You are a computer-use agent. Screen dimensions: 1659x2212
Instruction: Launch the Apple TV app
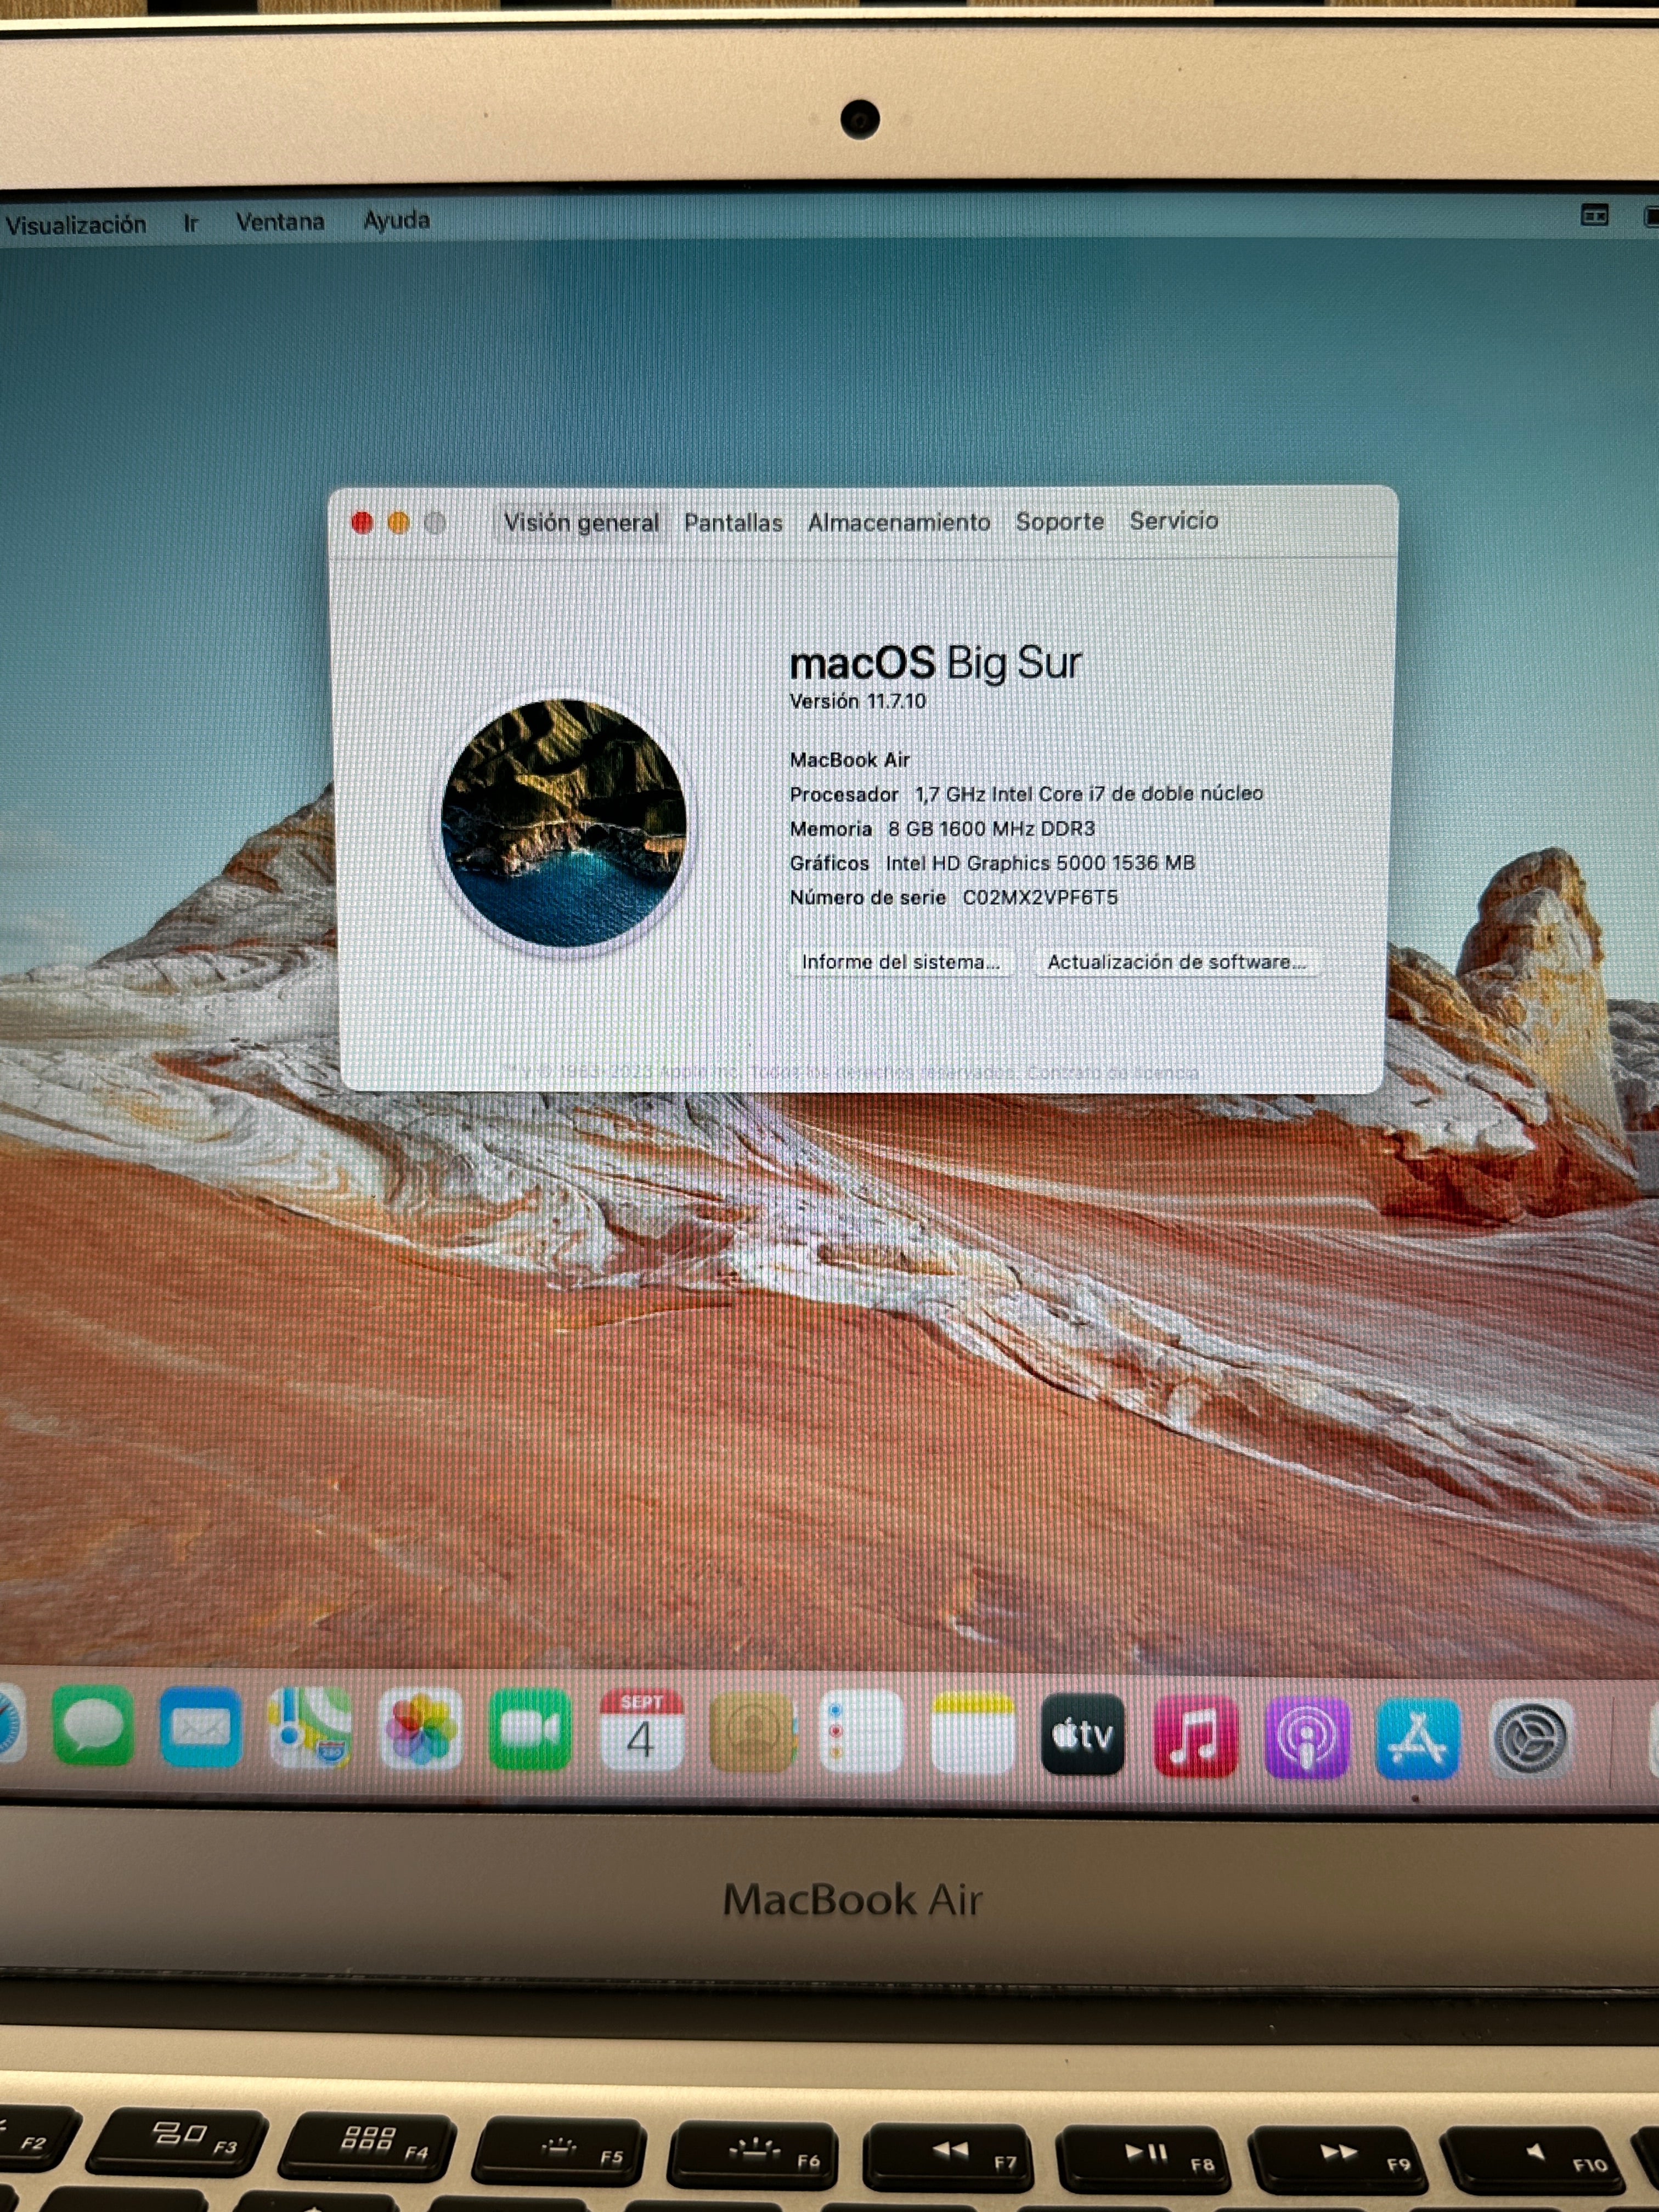coord(1083,1734)
